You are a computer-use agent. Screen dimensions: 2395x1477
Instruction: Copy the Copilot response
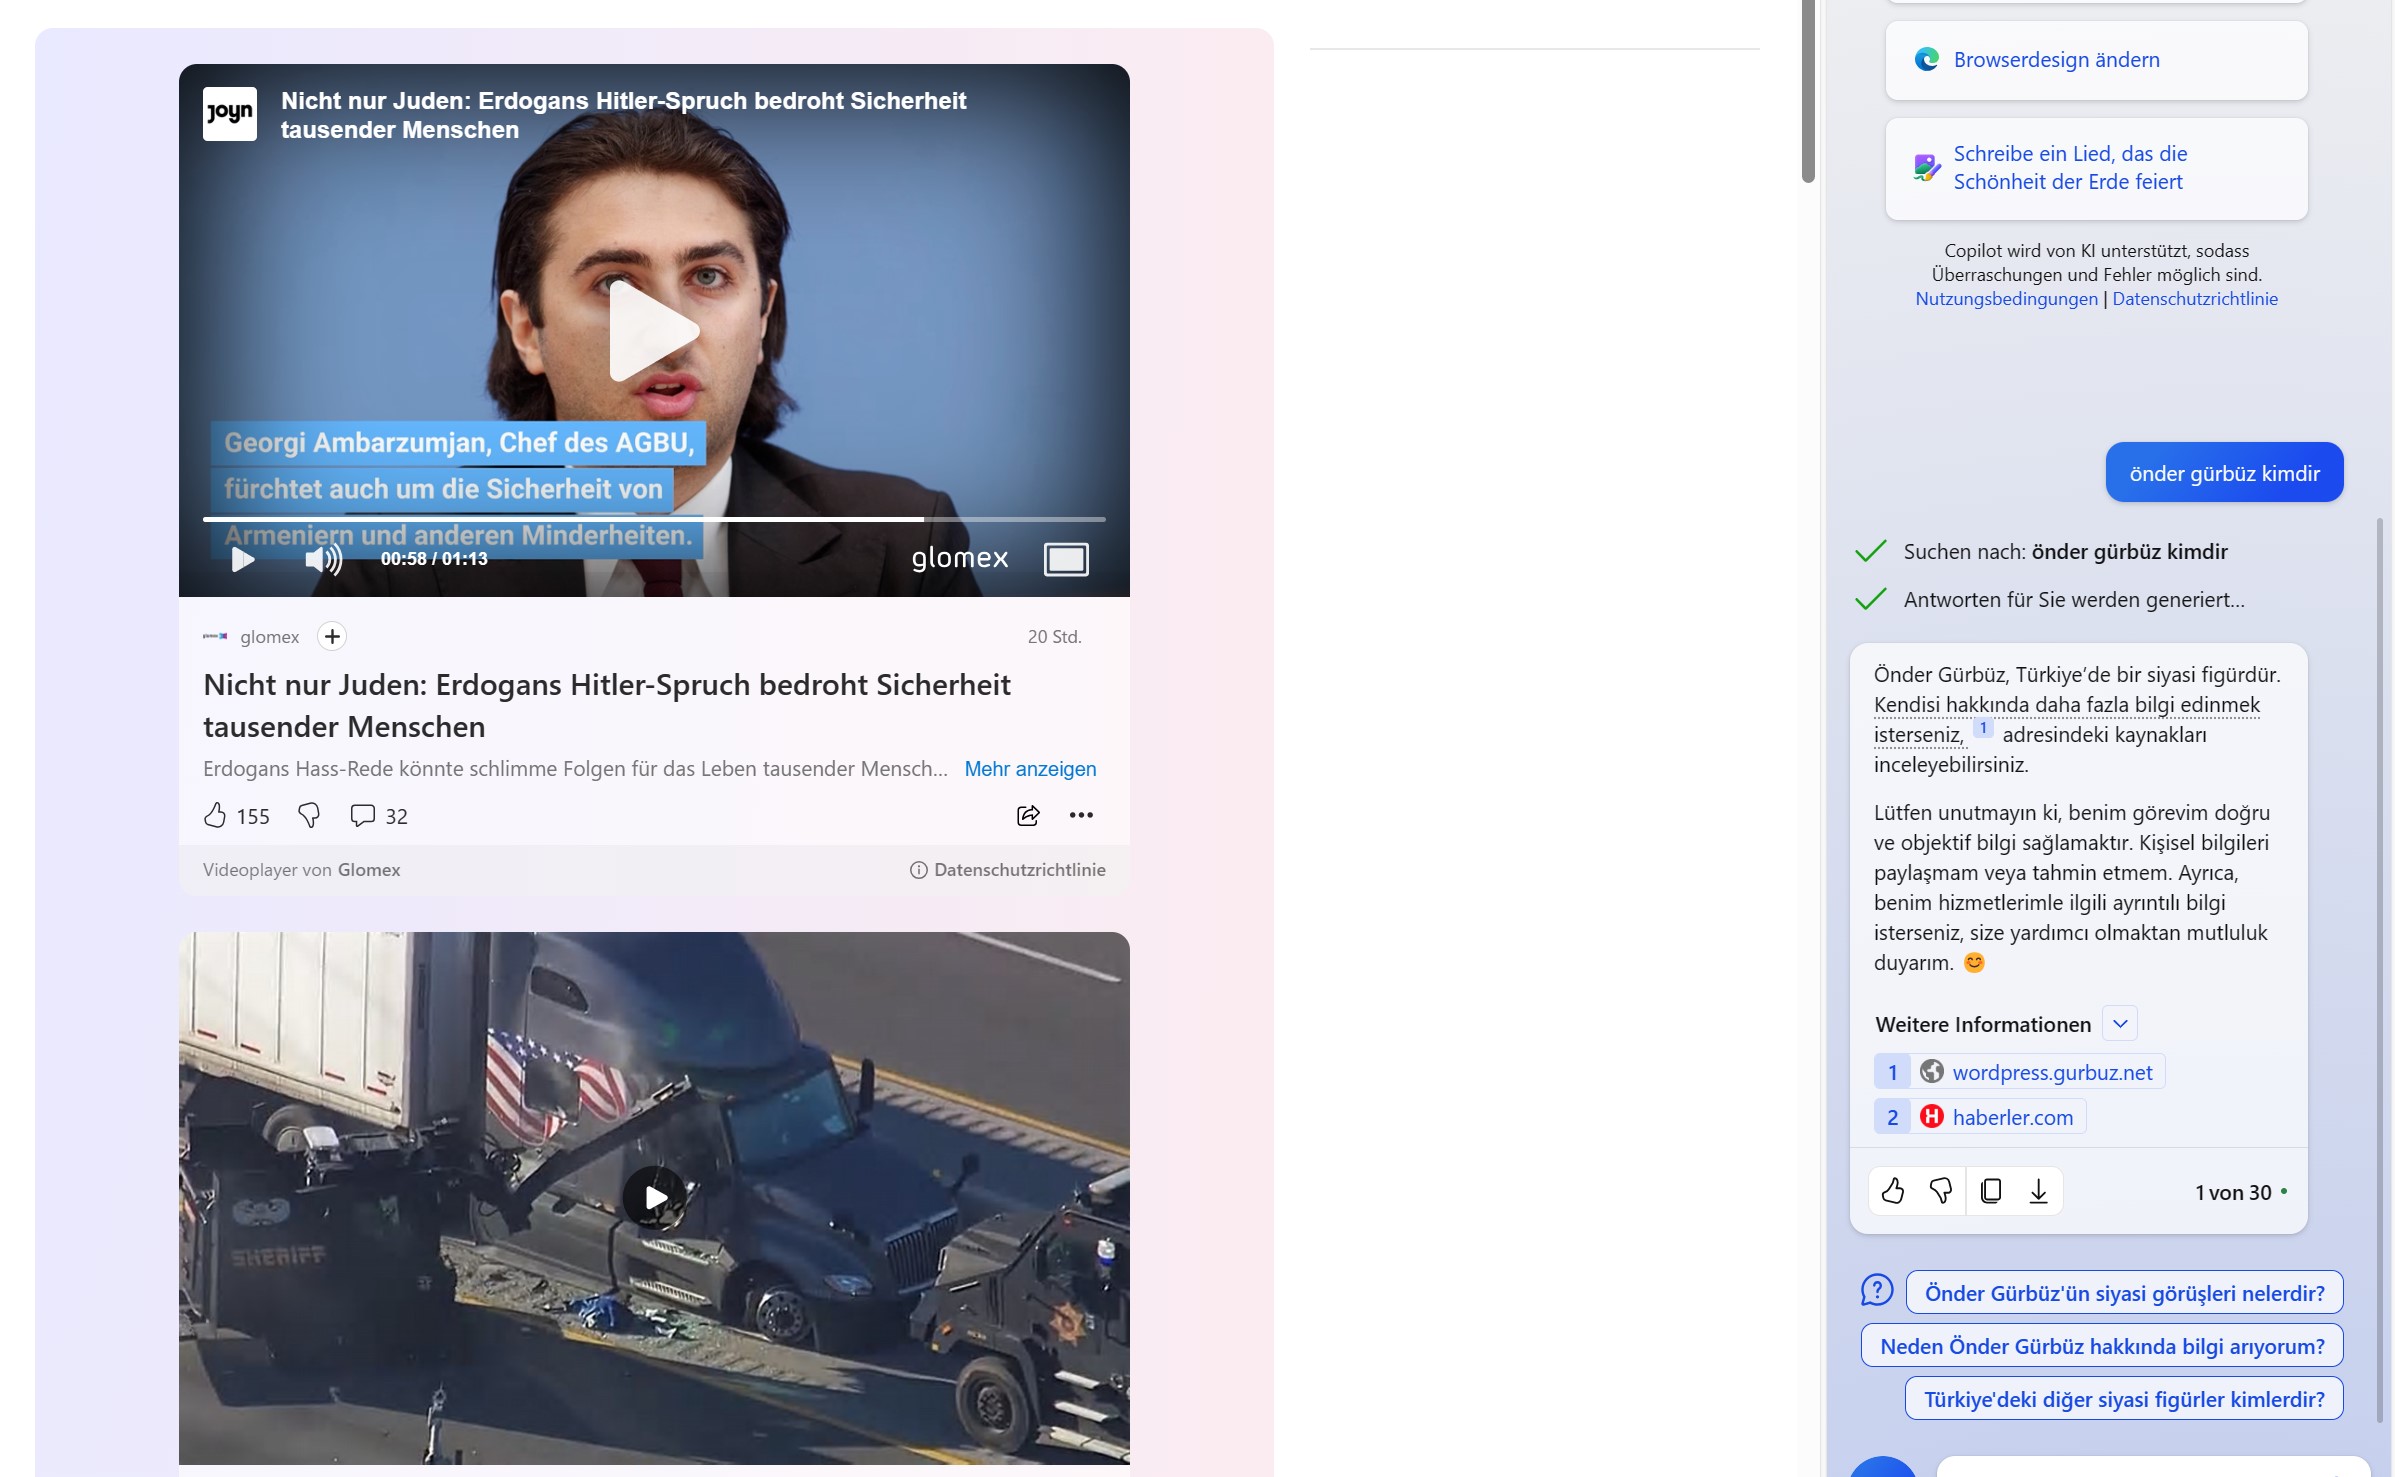(1991, 1191)
